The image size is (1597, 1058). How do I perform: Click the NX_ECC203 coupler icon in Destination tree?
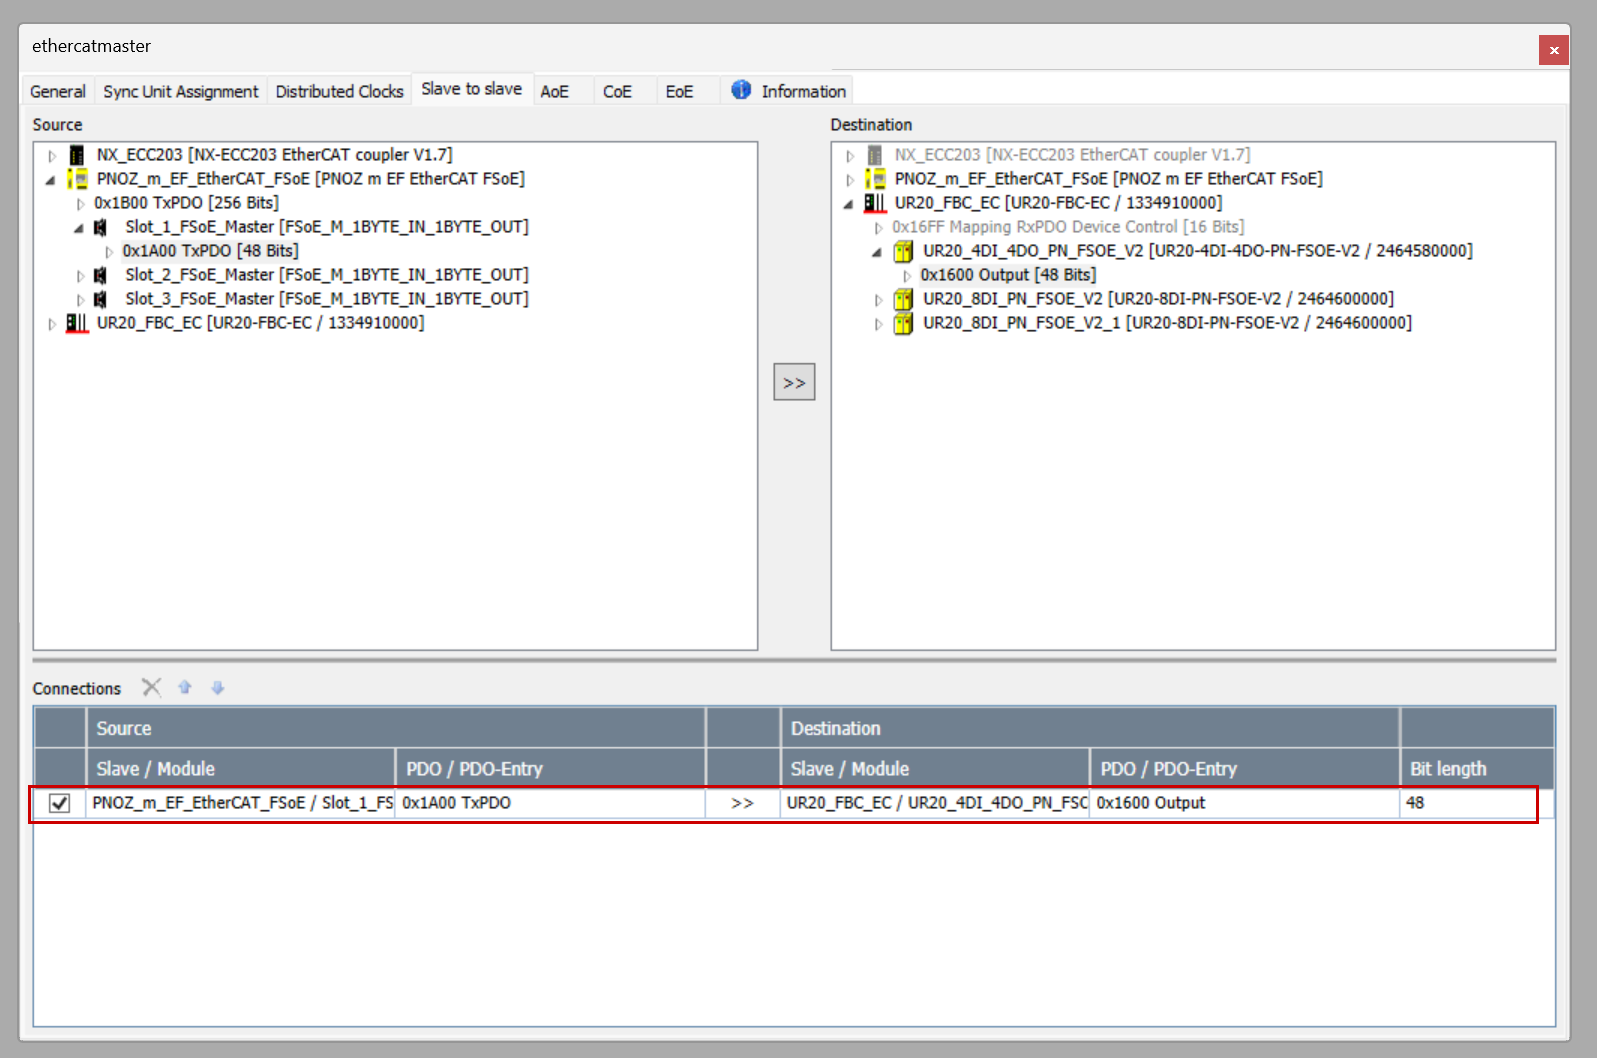(875, 155)
